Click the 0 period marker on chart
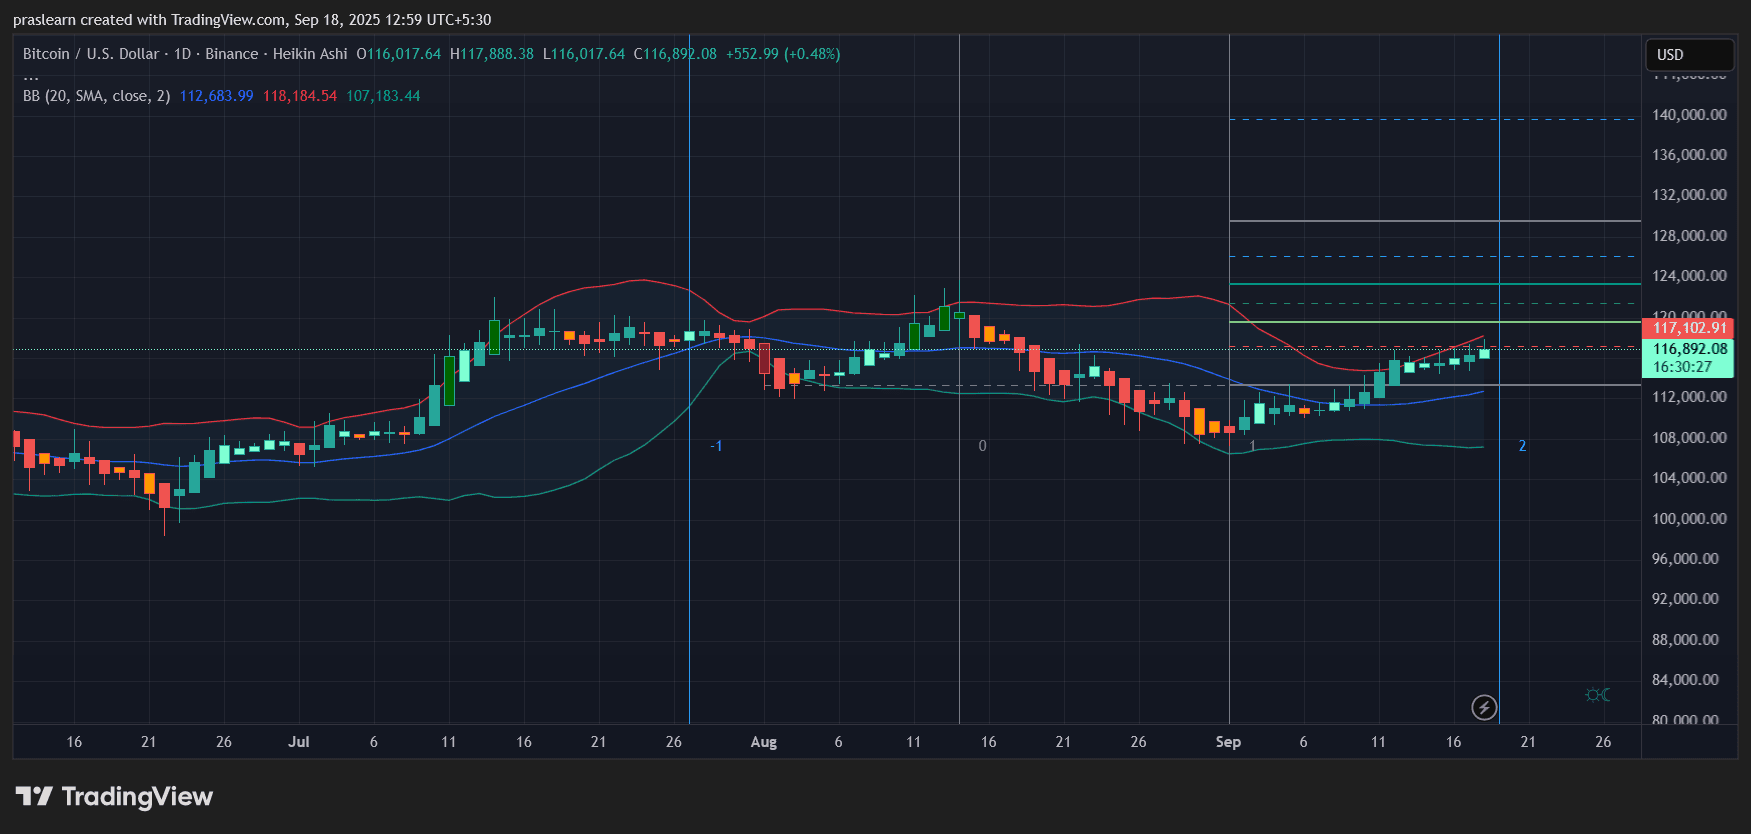Image resolution: width=1751 pixels, height=834 pixels. click(x=982, y=446)
